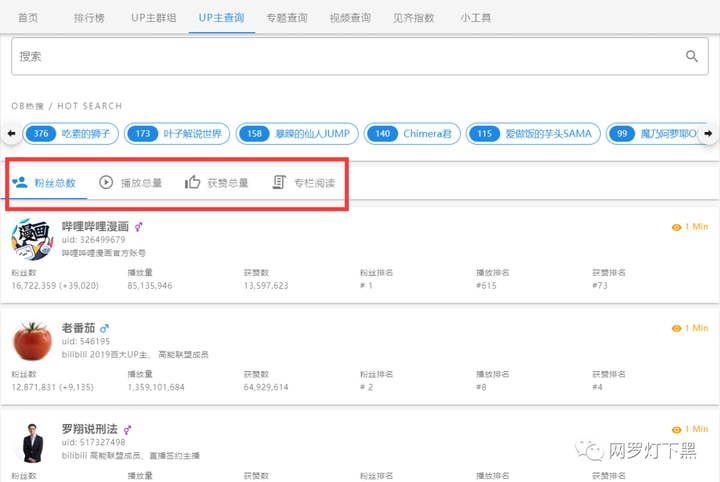Viewport: 720px width, 482px height.
Task: Open 哔哩哔哩漫画 avatar image
Action: tap(32, 240)
